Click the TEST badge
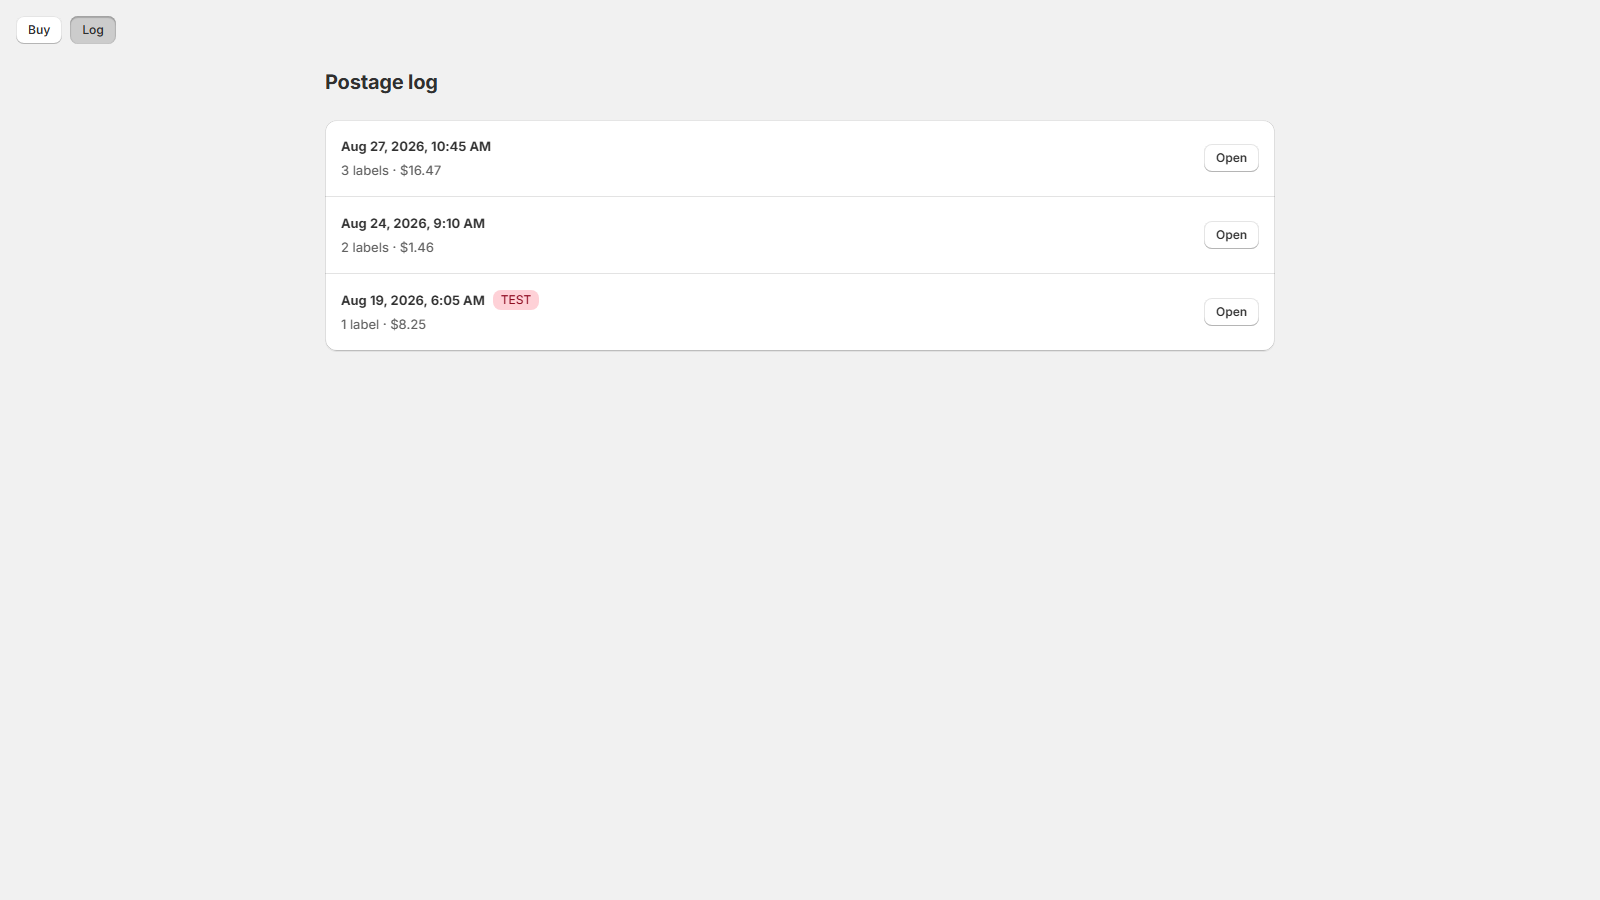 tap(516, 300)
